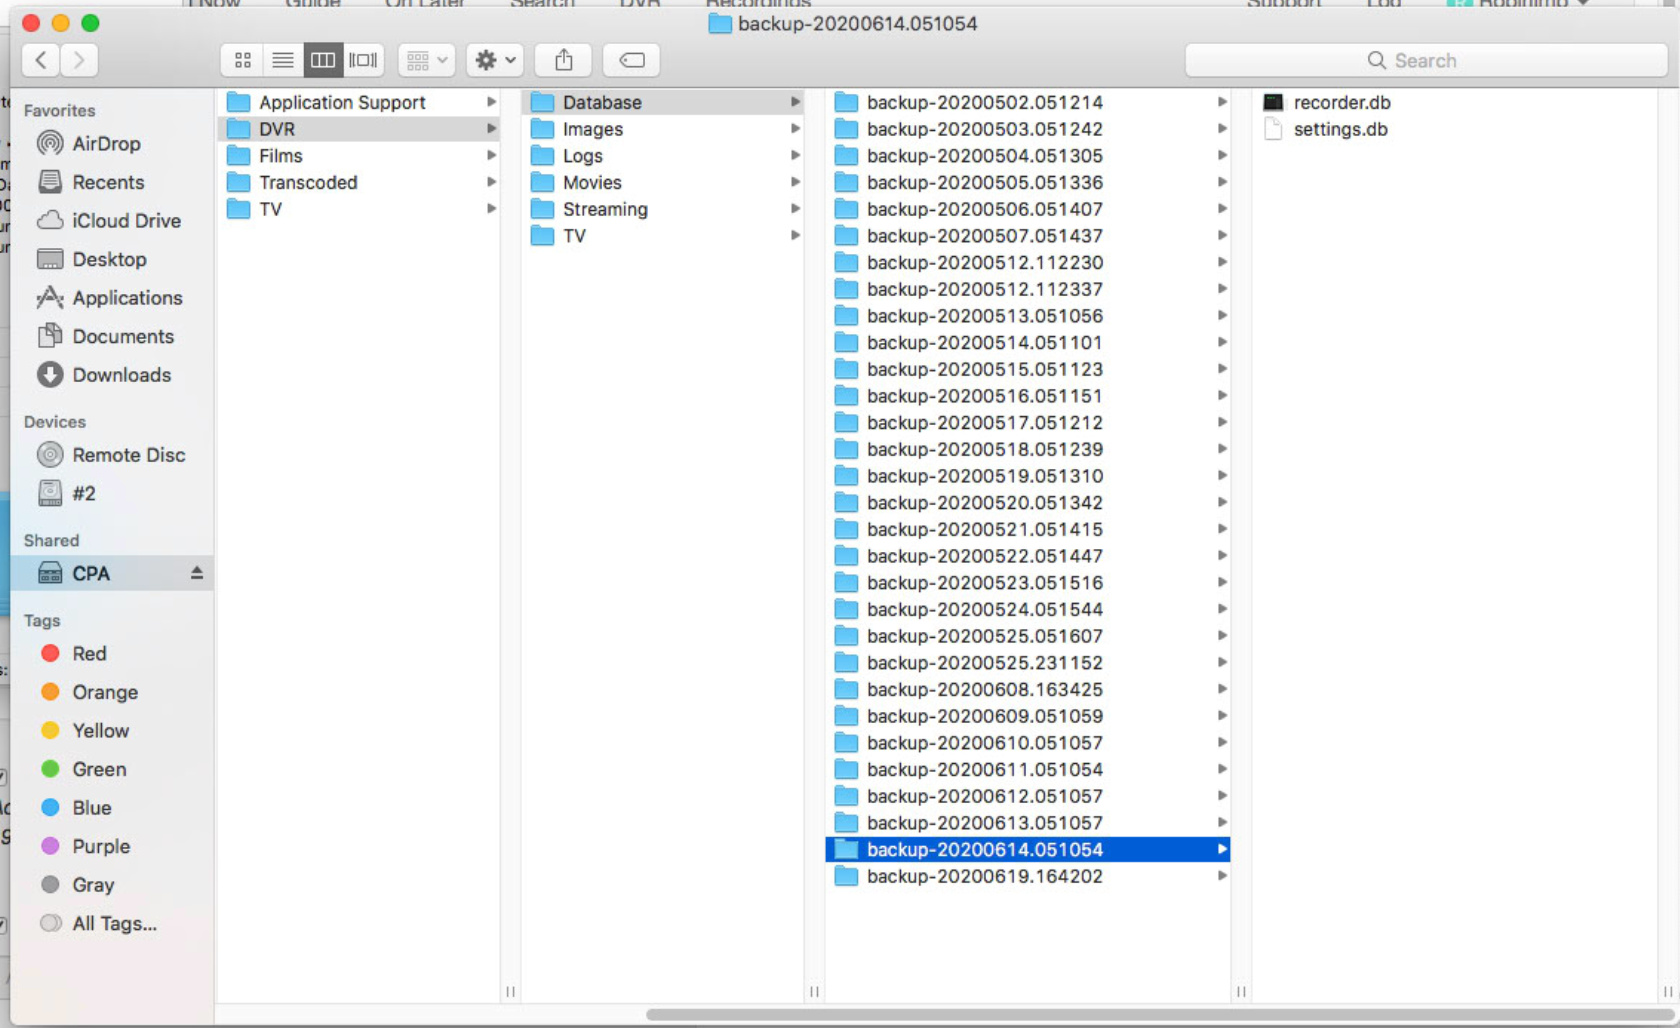Eject the CPA shared volume
The height and width of the screenshot is (1028, 1680).
196,573
